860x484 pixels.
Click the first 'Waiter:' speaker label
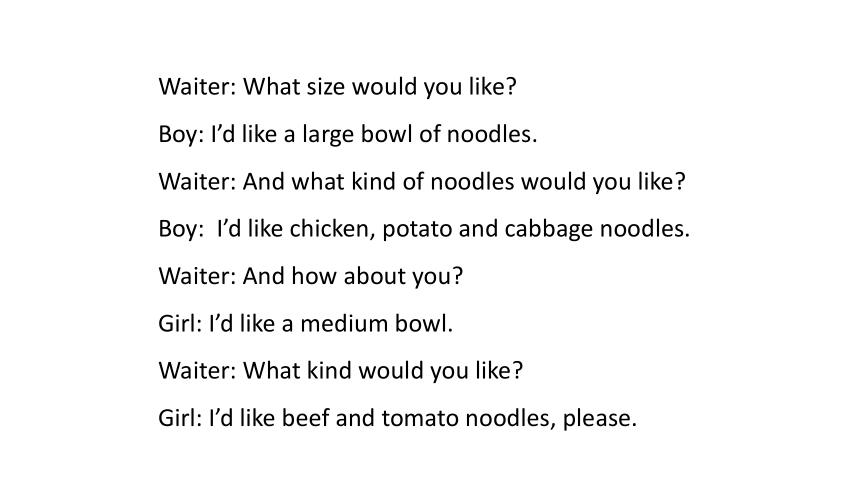pos(197,87)
